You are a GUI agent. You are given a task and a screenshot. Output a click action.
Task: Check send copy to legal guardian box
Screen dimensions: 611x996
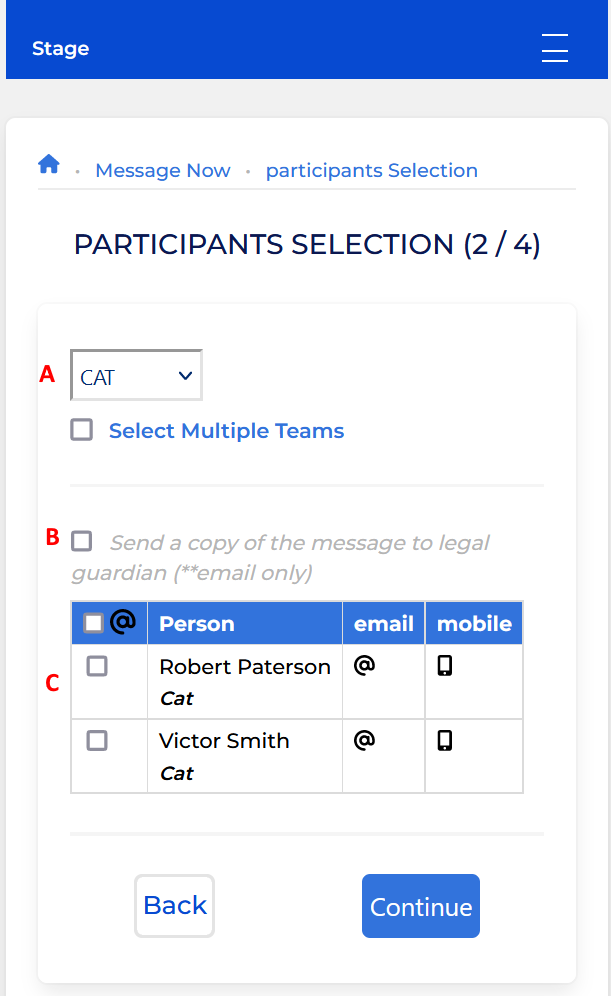[81, 541]
